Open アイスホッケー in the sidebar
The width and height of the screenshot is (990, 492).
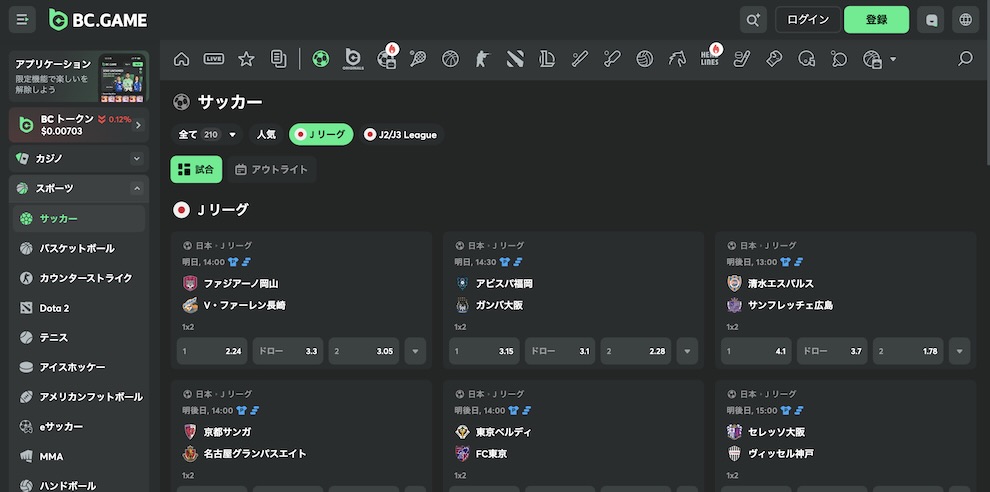point(79,367)
